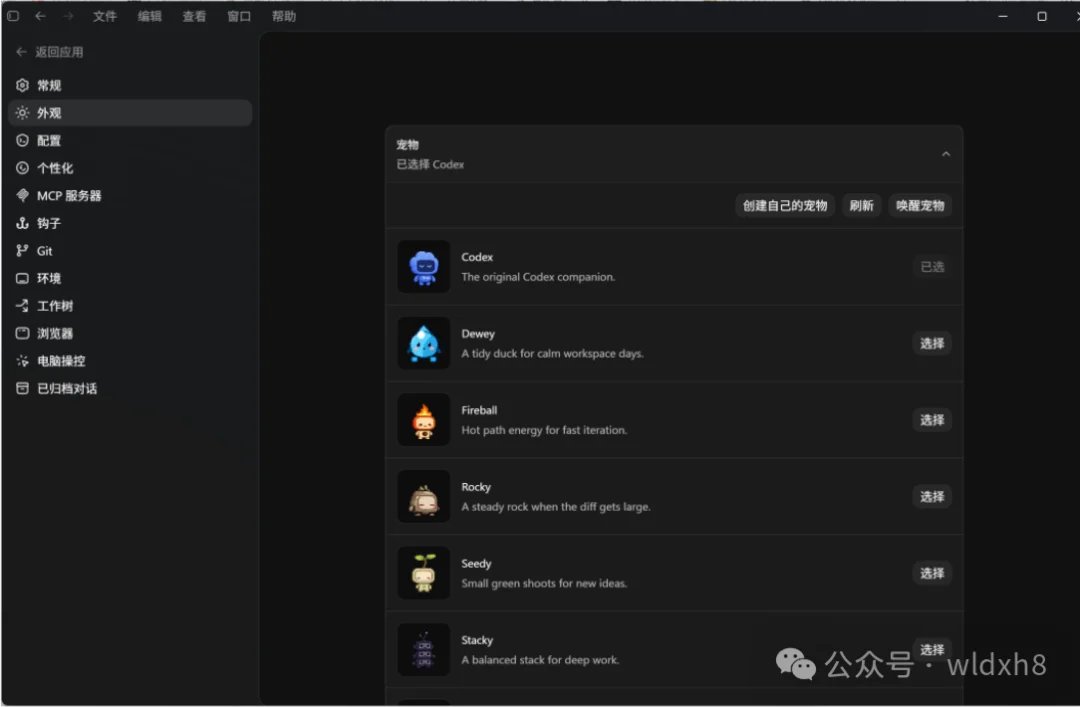The width and height of the screenshot is (1080, 707).
Task: Click the 已选择 Codex status text
Action: pos(430,164)
